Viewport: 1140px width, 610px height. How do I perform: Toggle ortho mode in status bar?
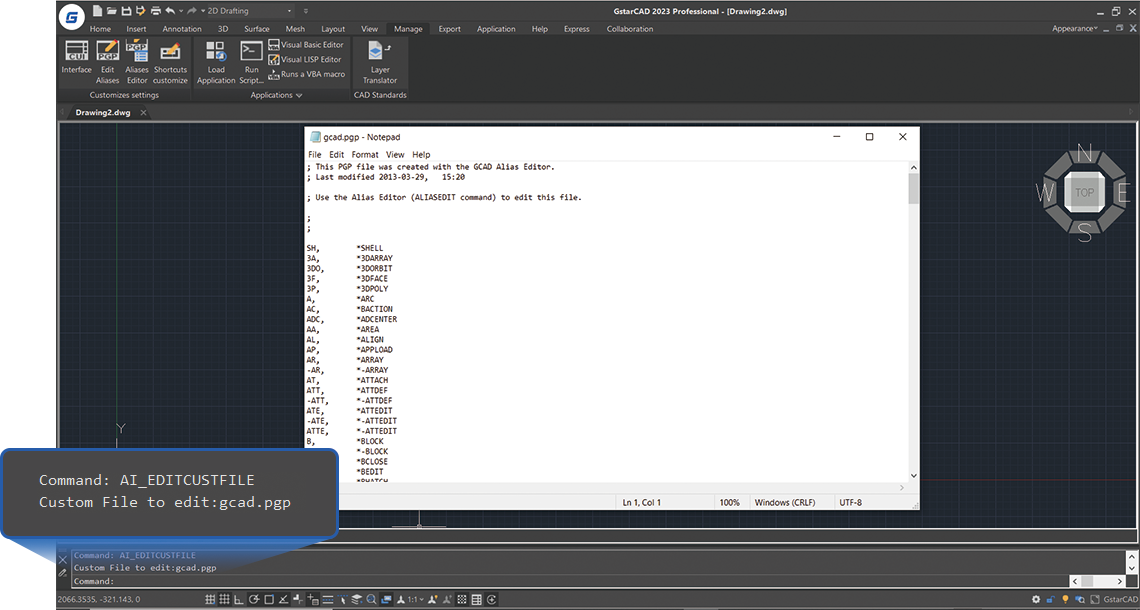tap(238, 600)
